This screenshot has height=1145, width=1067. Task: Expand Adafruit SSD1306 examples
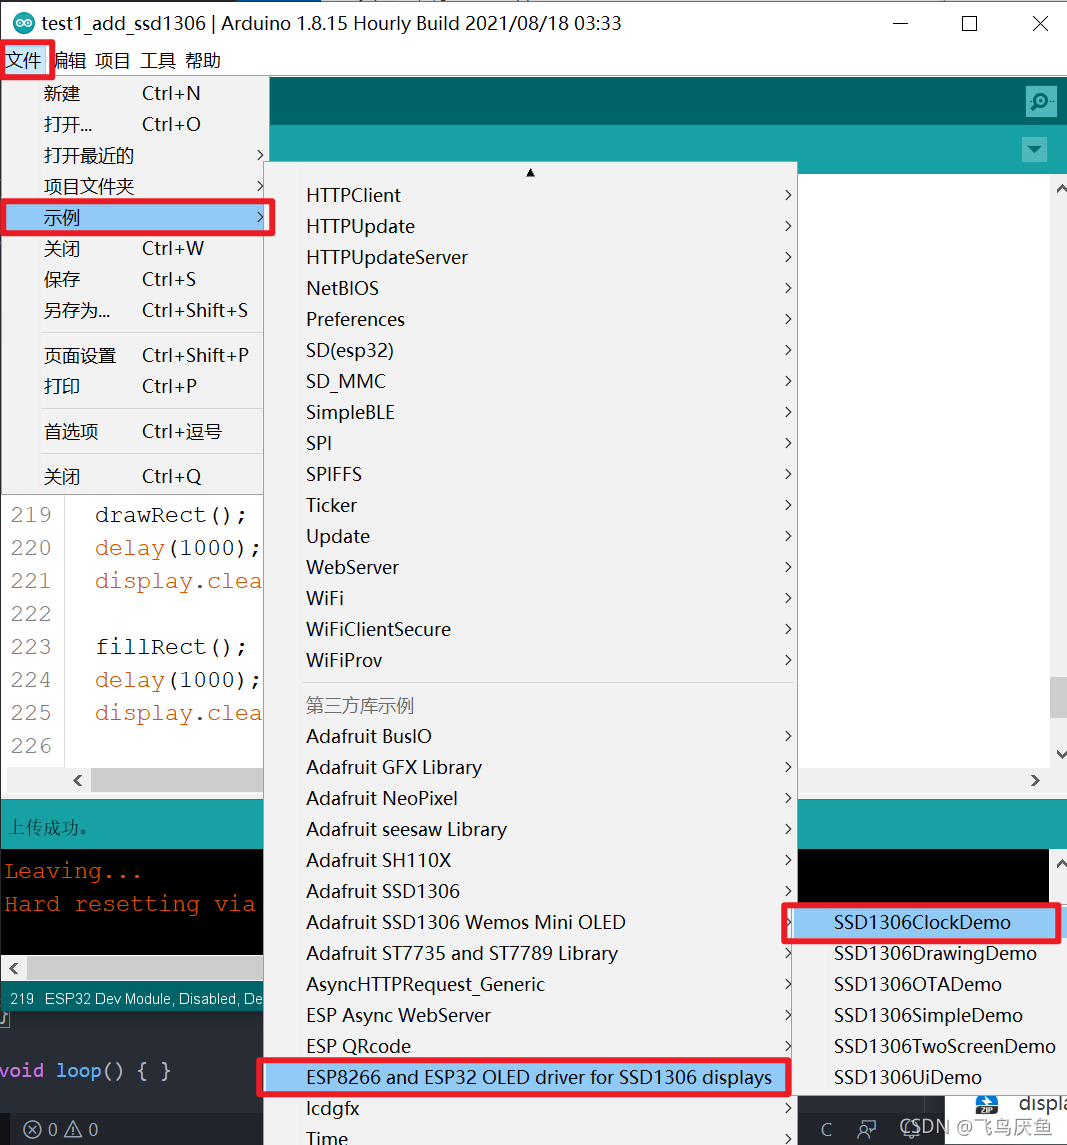[x=530, y=892]
